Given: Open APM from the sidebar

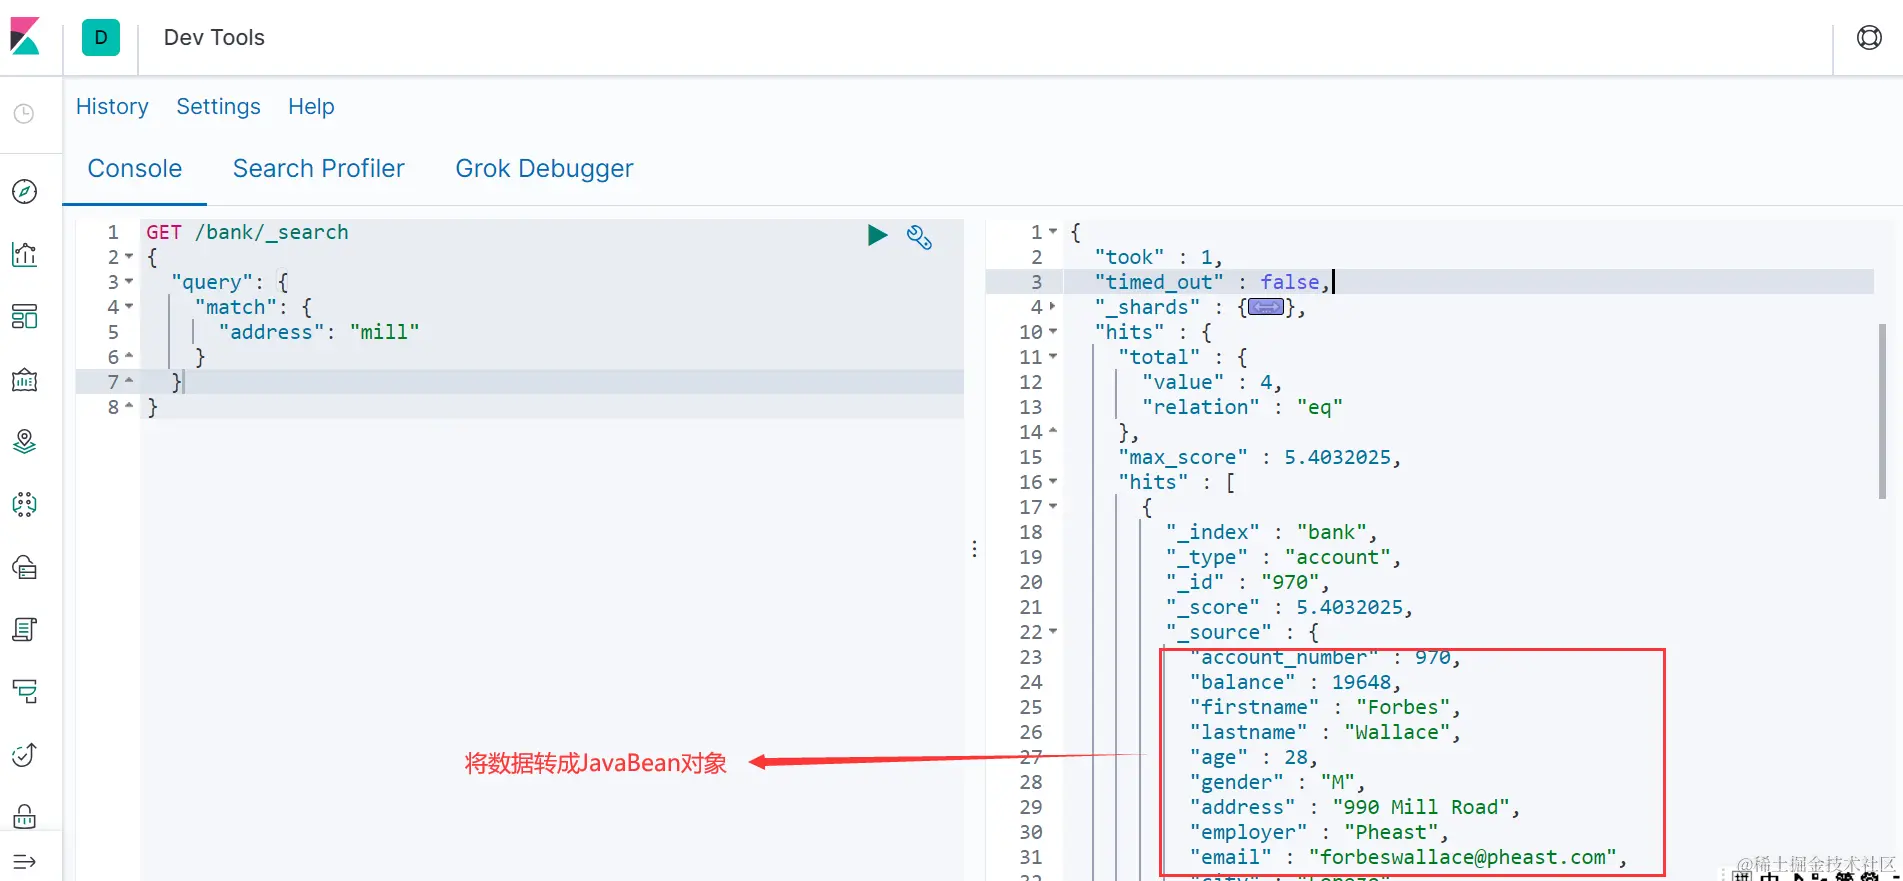Looking at the screenshot, I should 25,691.
